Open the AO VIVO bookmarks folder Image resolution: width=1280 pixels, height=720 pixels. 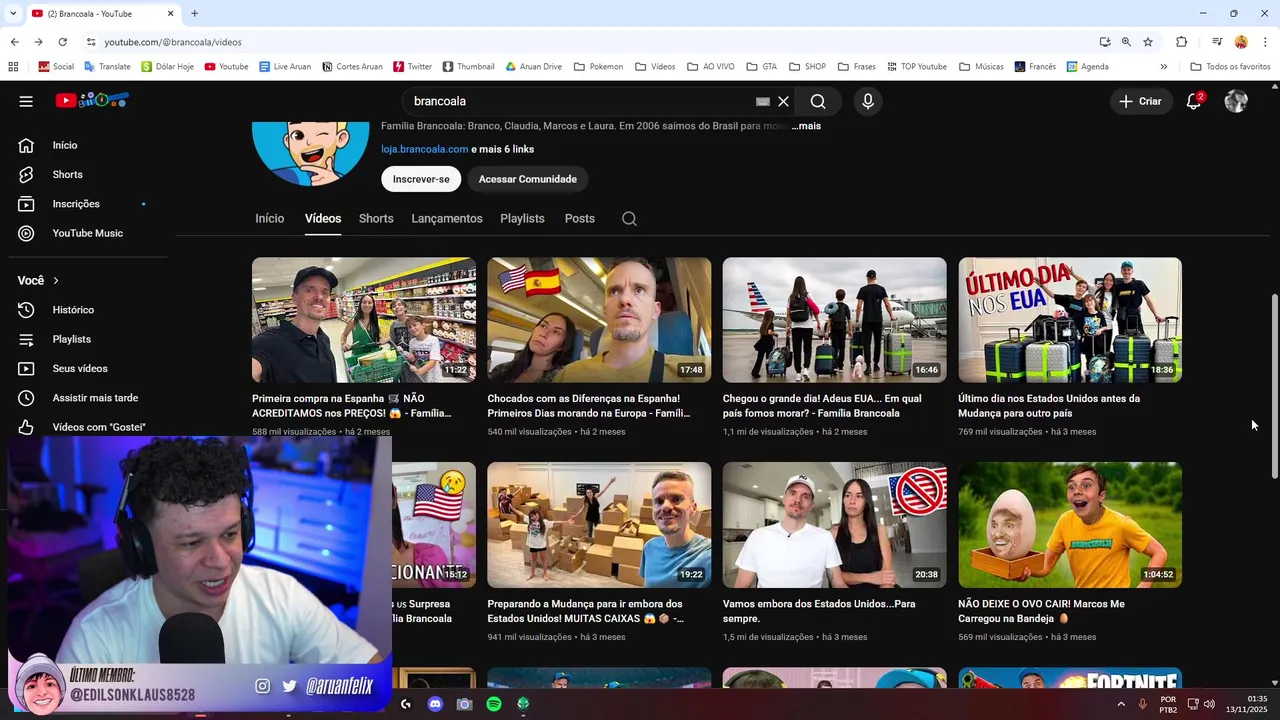tap(711, 67)
